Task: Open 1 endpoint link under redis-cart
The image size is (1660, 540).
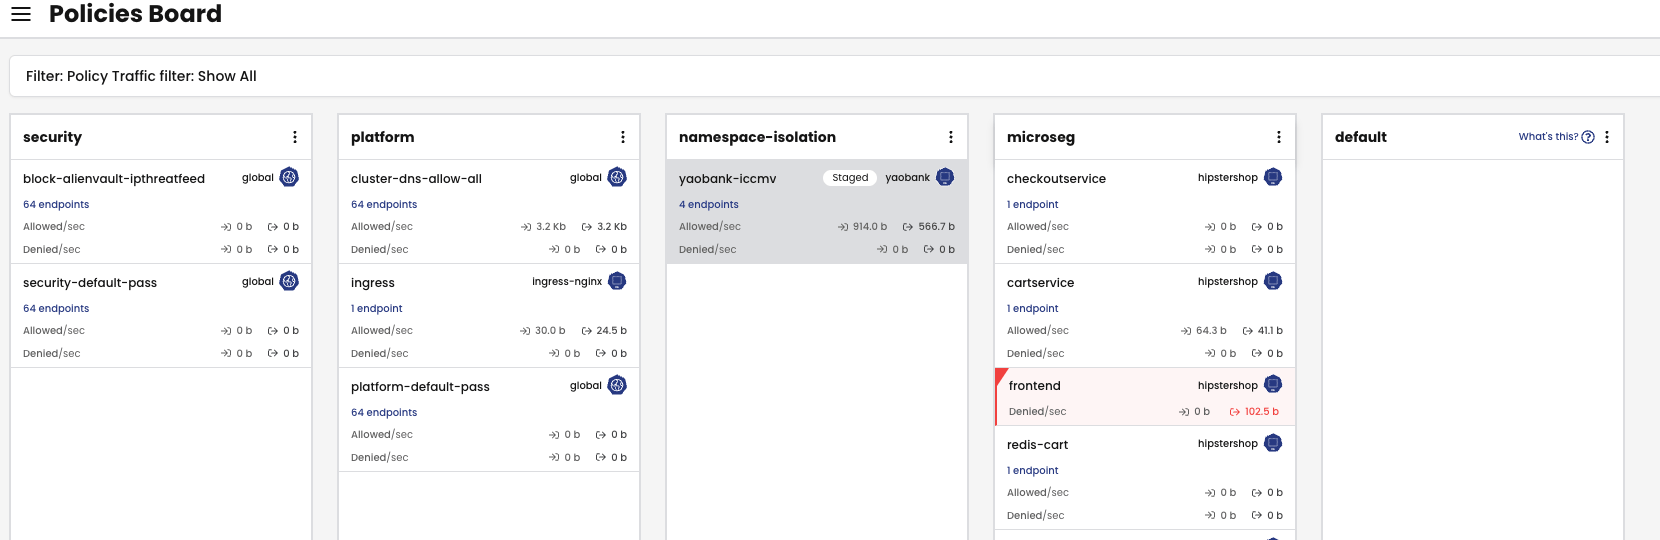Action: tap(1033, 470)
